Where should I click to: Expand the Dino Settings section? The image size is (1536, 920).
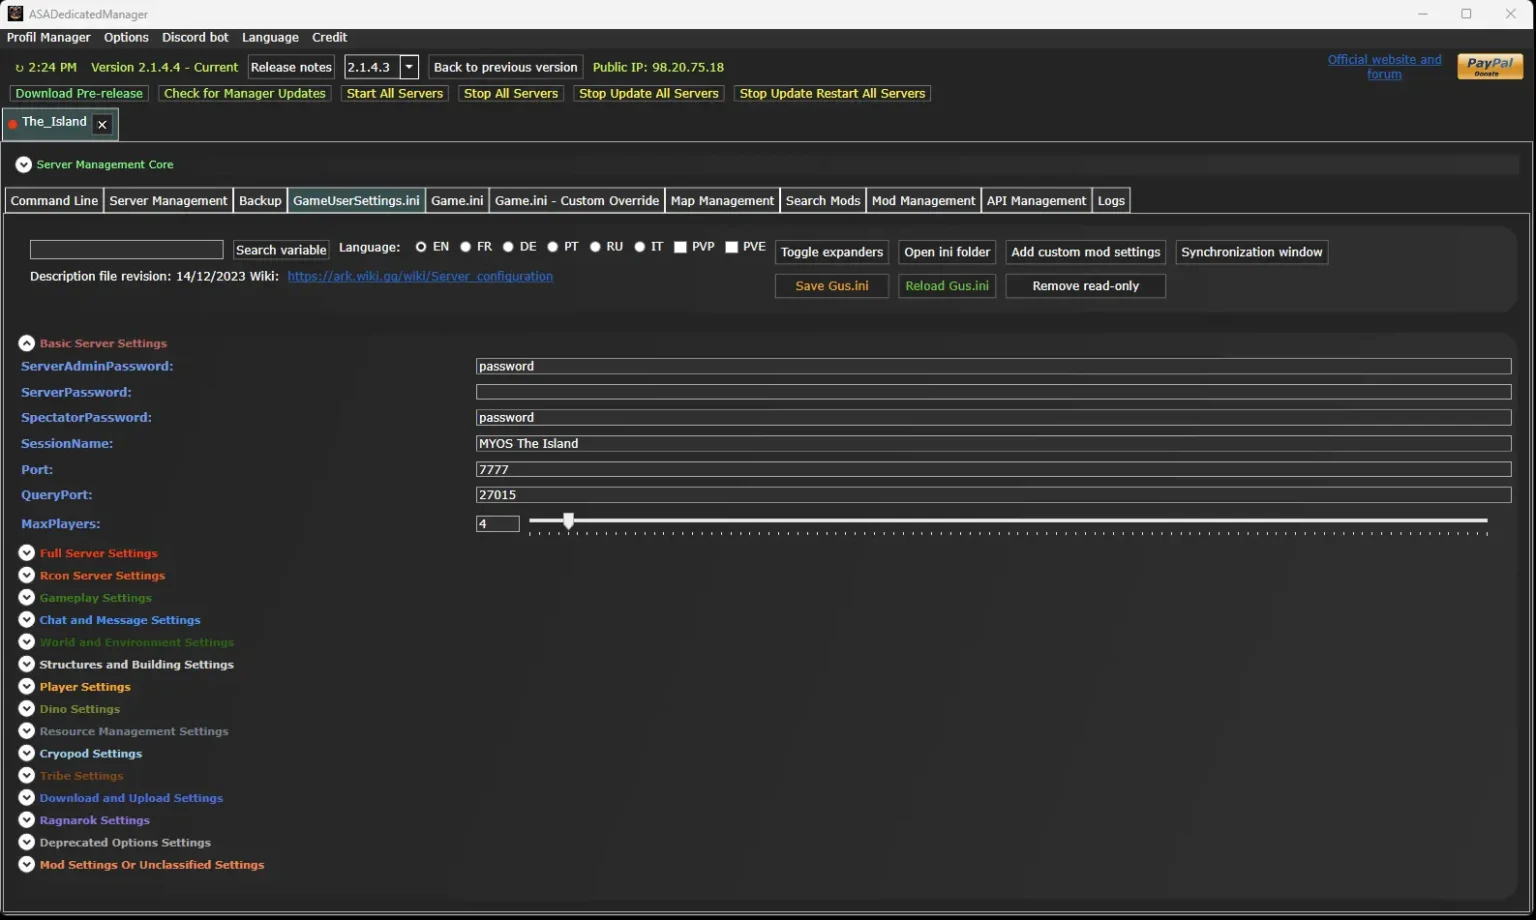coord(27,709)
